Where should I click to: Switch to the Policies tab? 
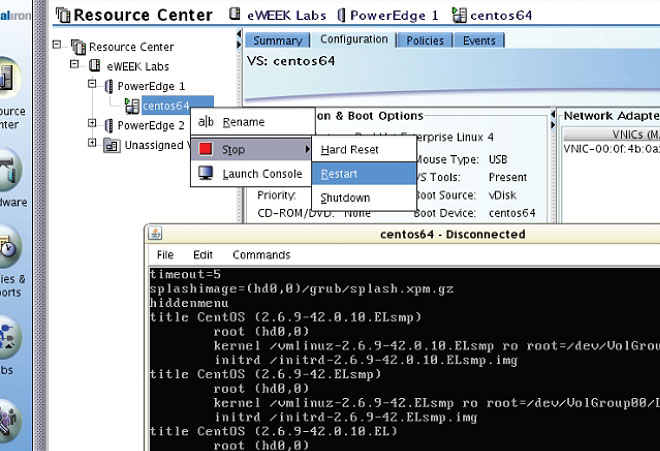point(425,41)
